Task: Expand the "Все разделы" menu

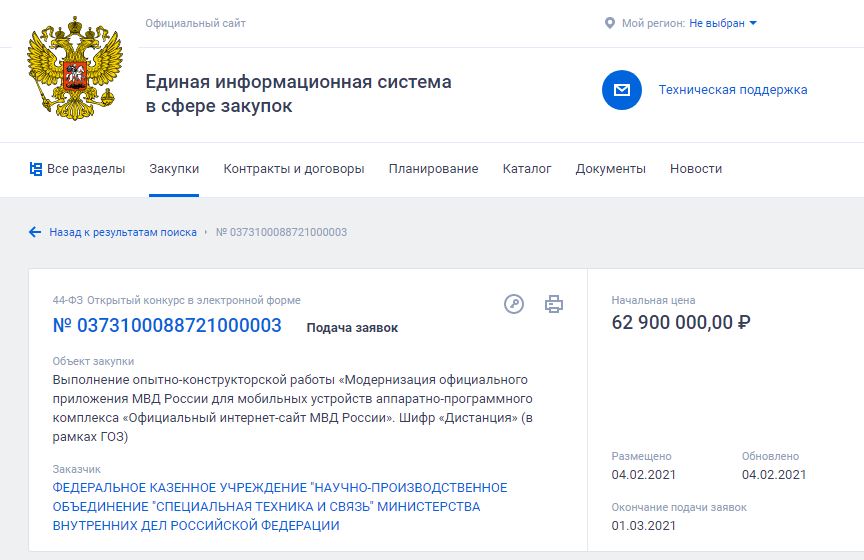Action: point(85,168)
